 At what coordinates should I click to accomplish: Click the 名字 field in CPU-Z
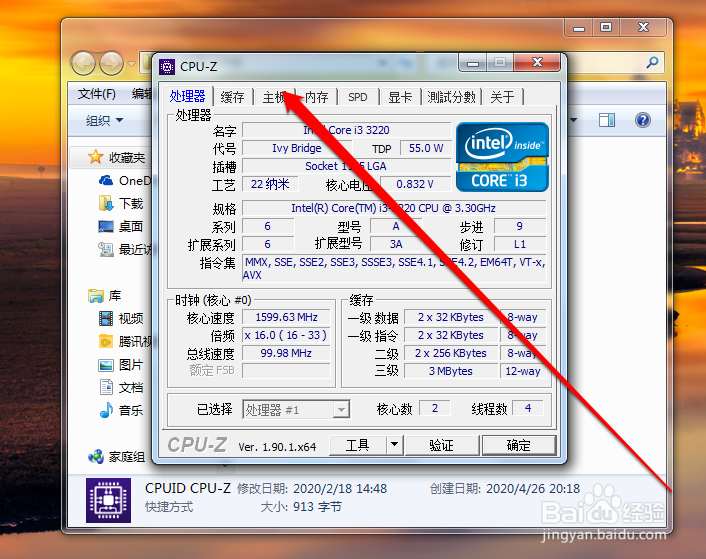347,130
